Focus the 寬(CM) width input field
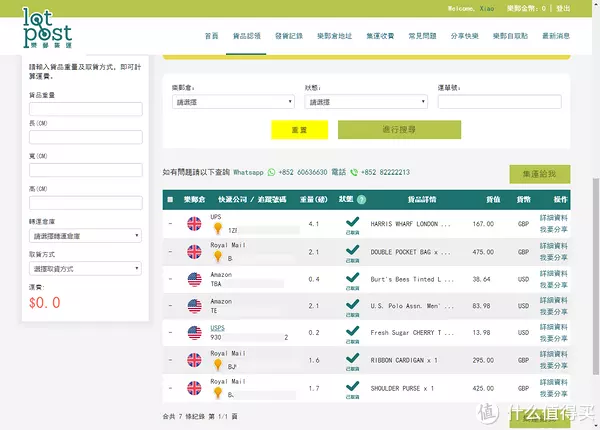The height and width of the screenshot is (430, 600). pyautogui.click(x=86, y=170)
